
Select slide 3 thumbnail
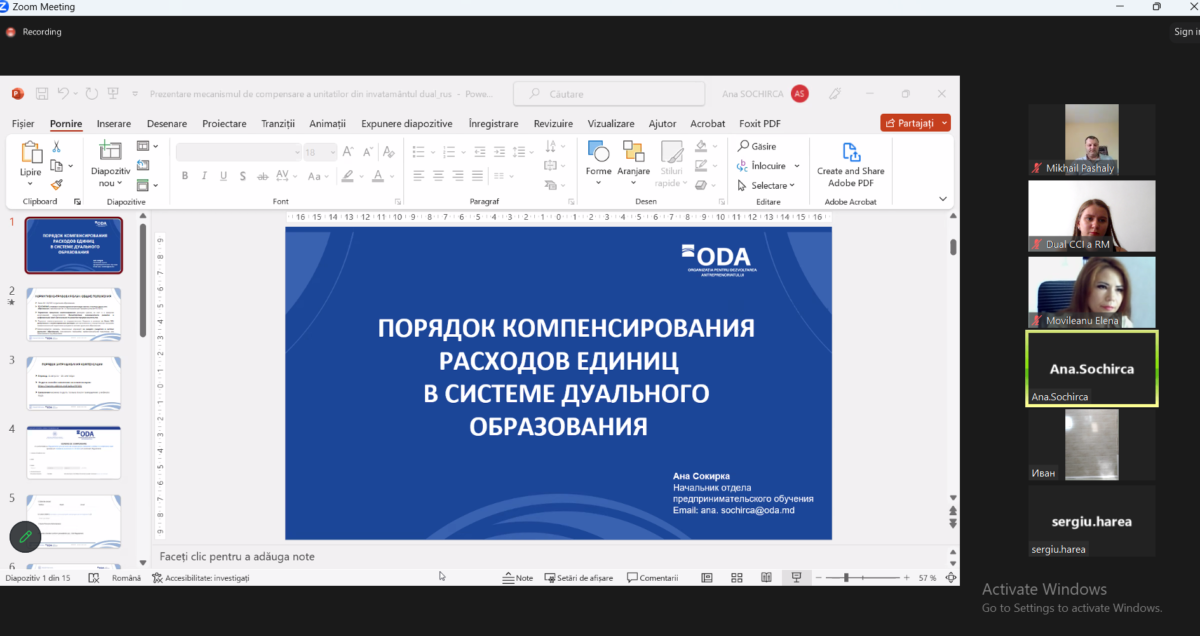click(x=74, y=382)
